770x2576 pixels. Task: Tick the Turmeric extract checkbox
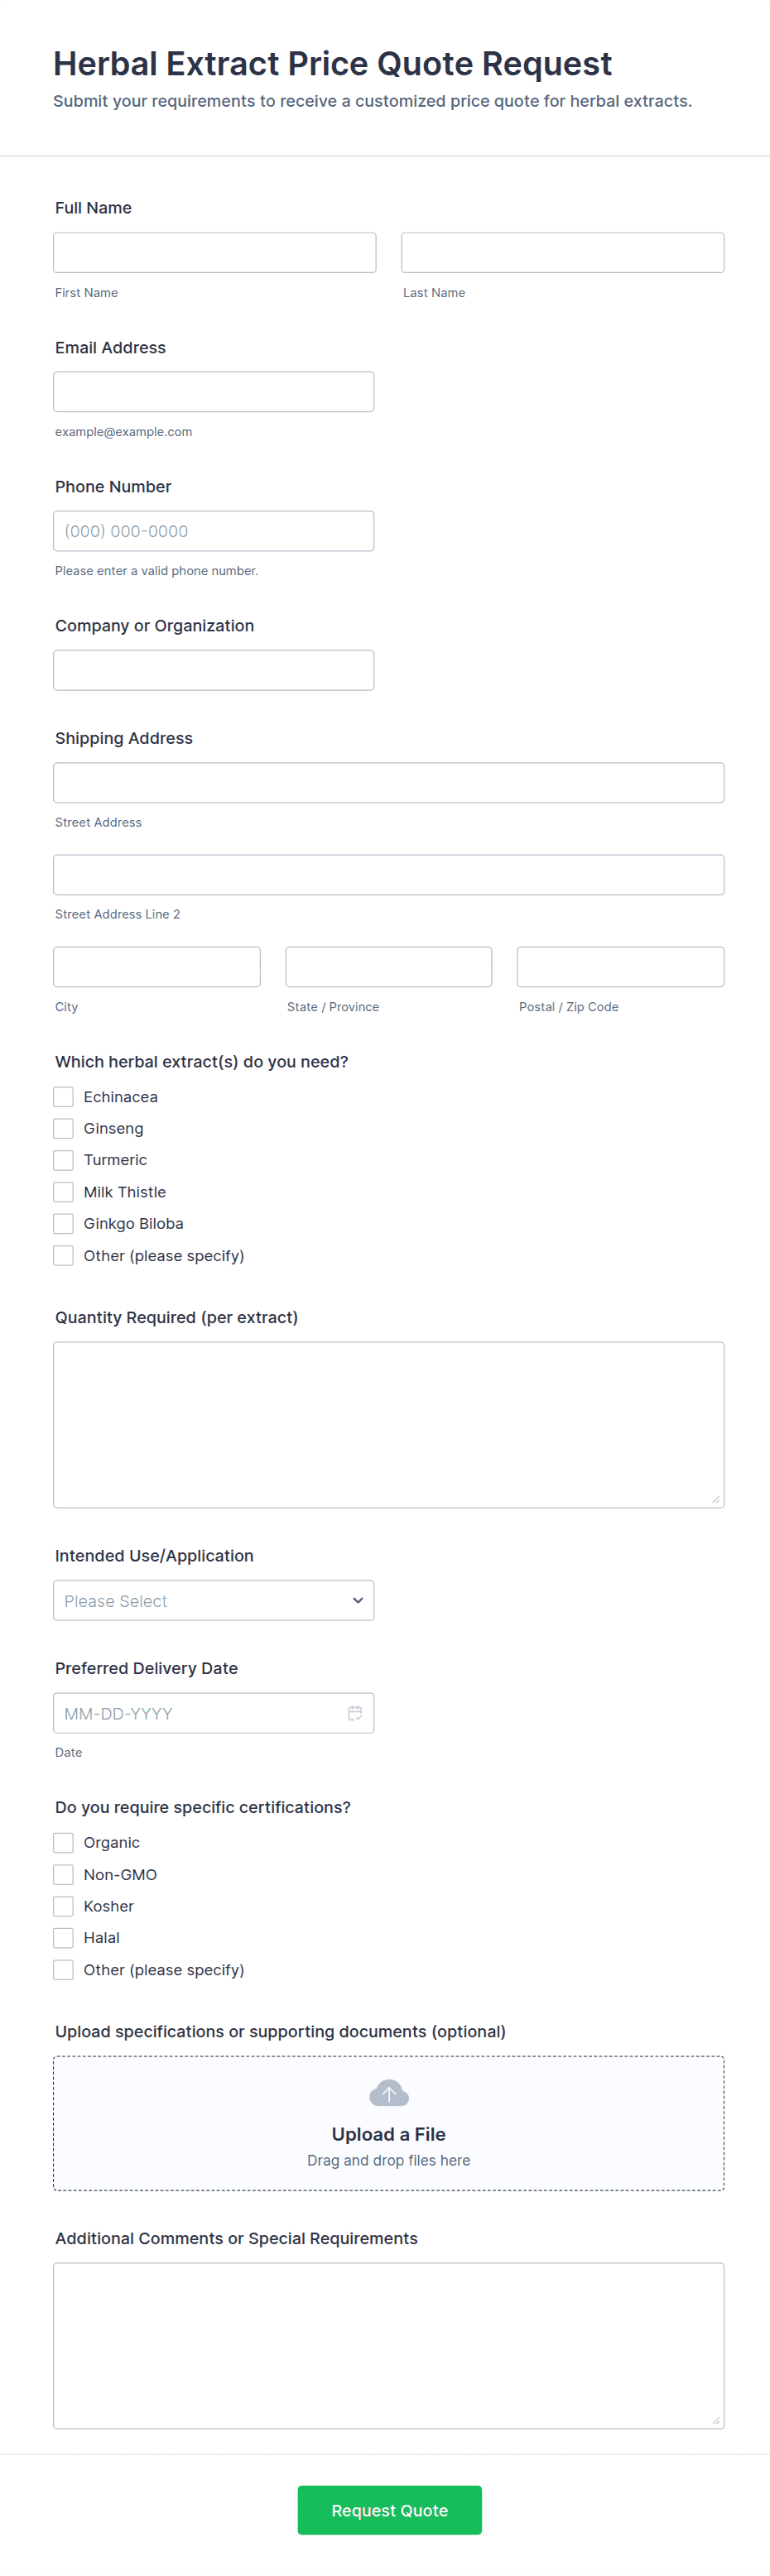63,1160
